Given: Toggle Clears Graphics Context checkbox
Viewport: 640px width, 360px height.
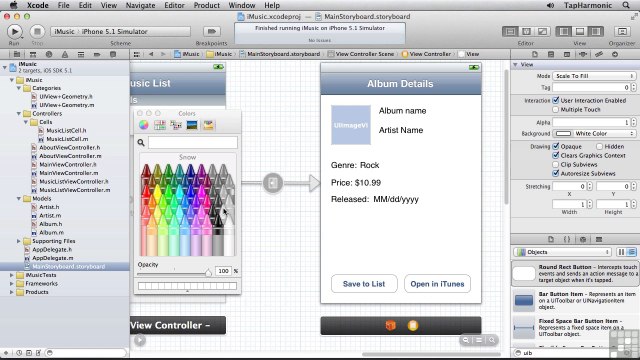Looking at the screenshot, I should point(556,155).
